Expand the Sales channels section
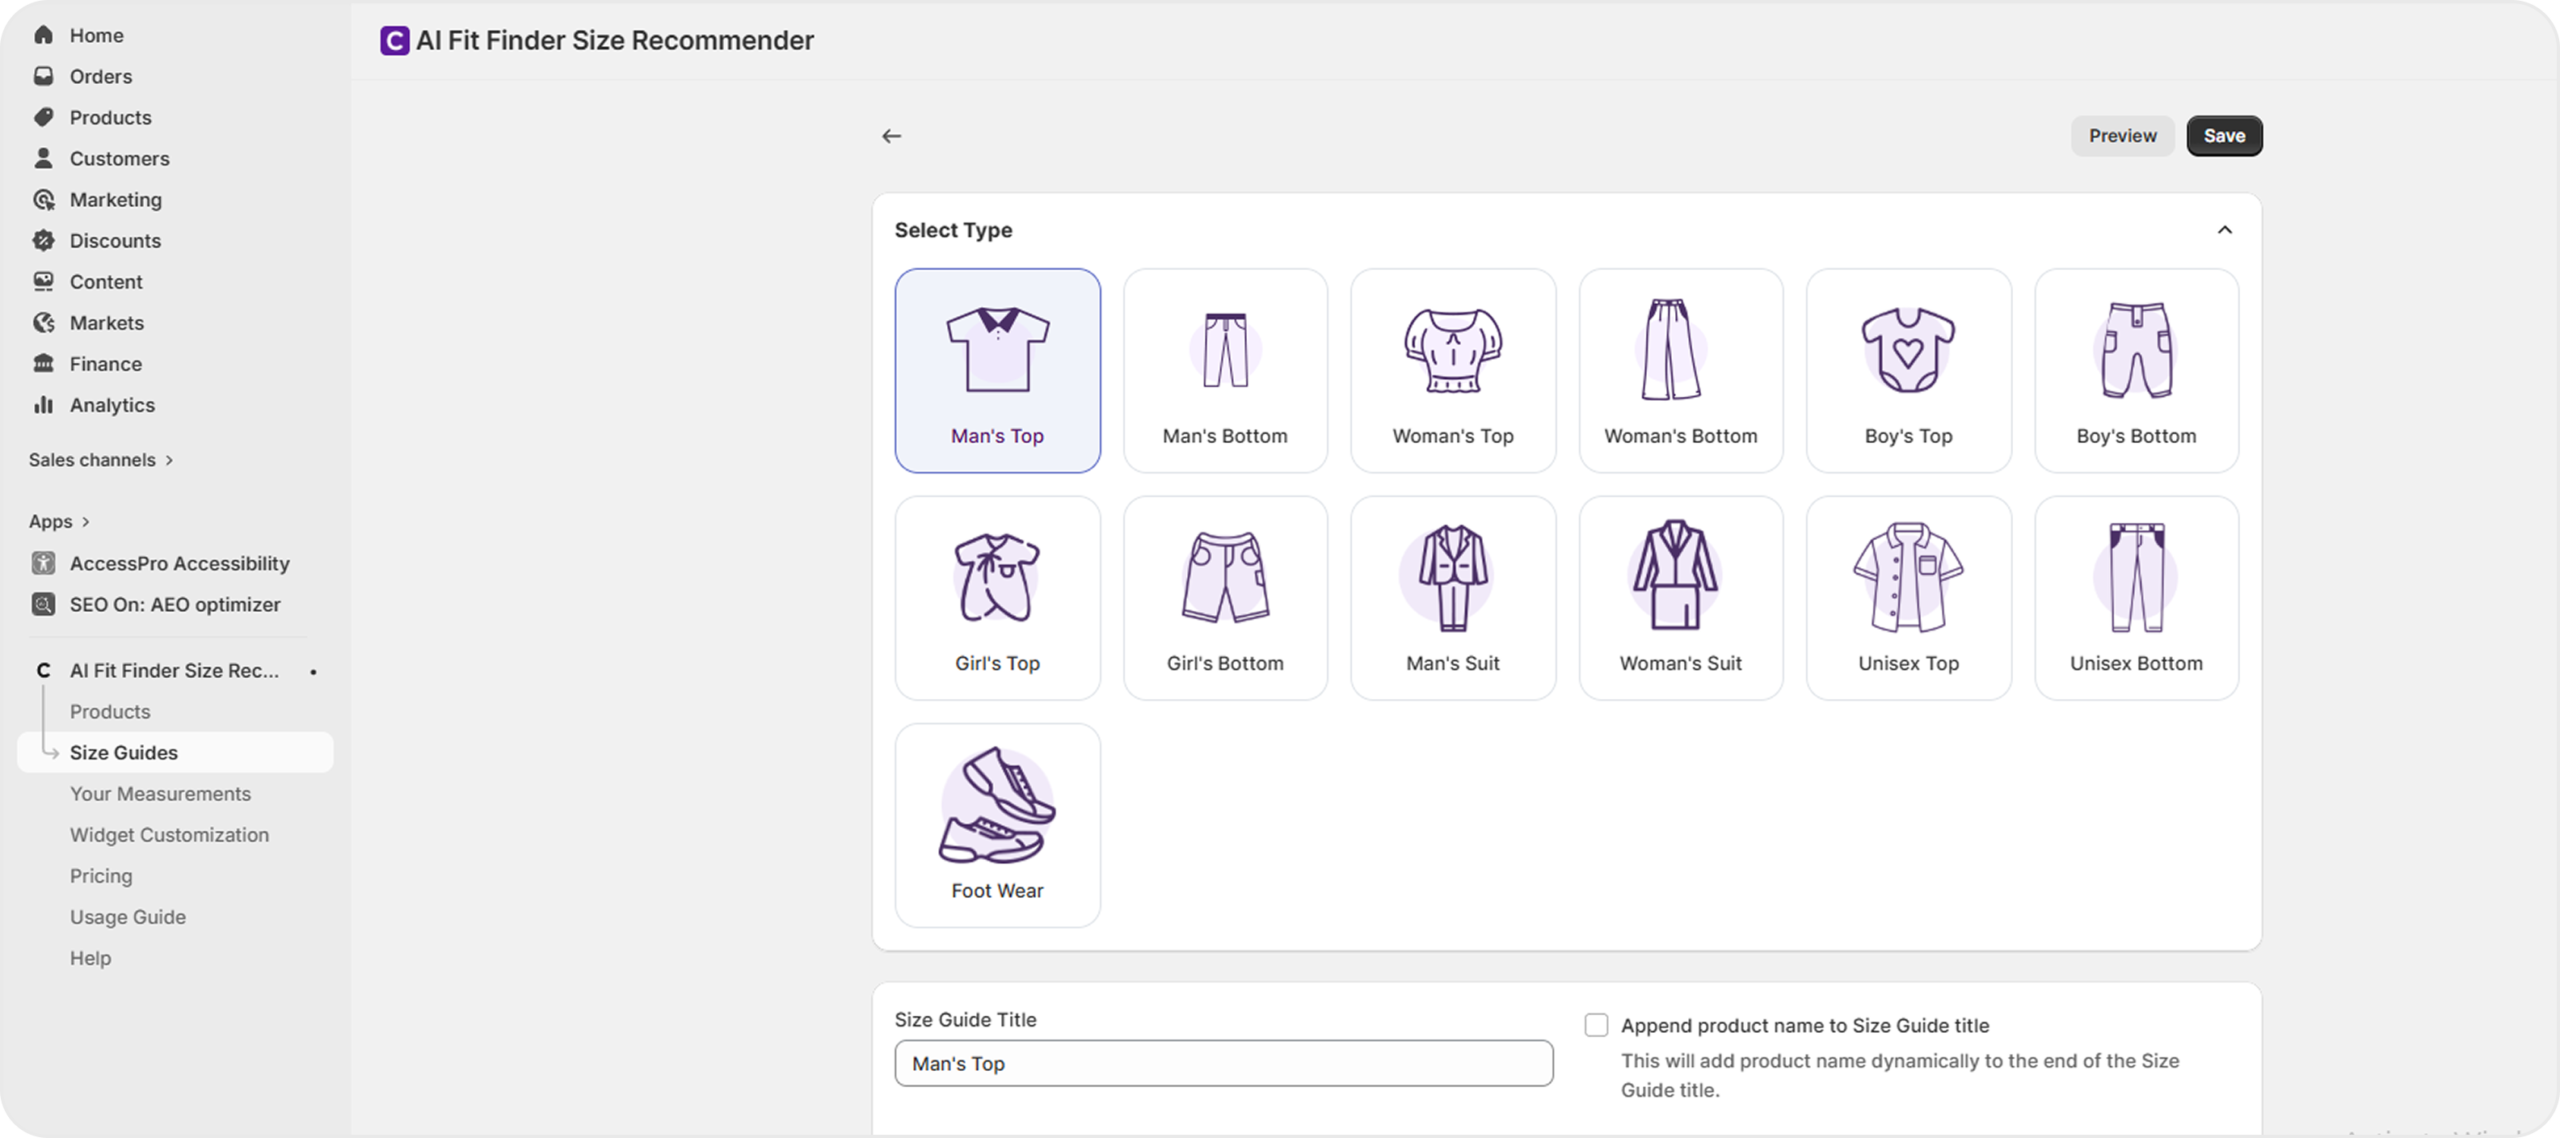 point(101,460)
